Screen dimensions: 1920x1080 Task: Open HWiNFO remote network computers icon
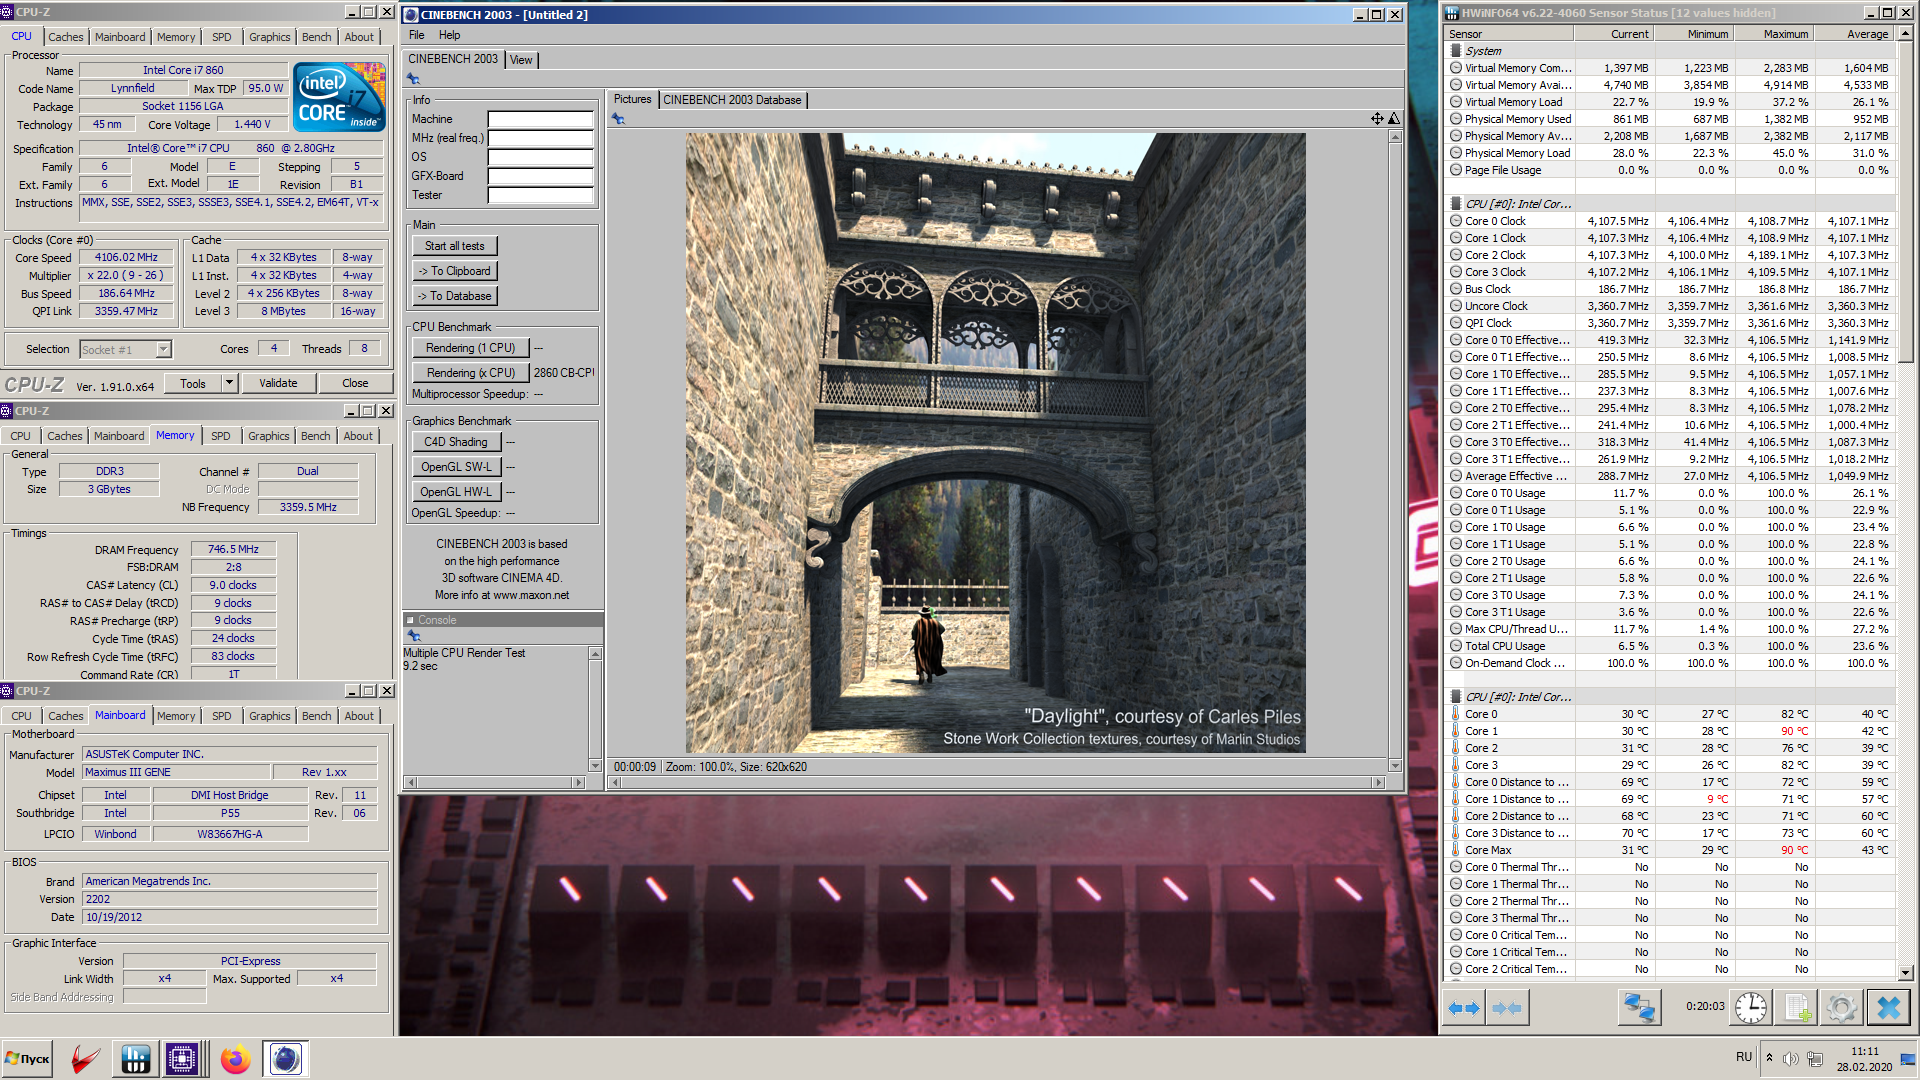tap(1639, 1007)
